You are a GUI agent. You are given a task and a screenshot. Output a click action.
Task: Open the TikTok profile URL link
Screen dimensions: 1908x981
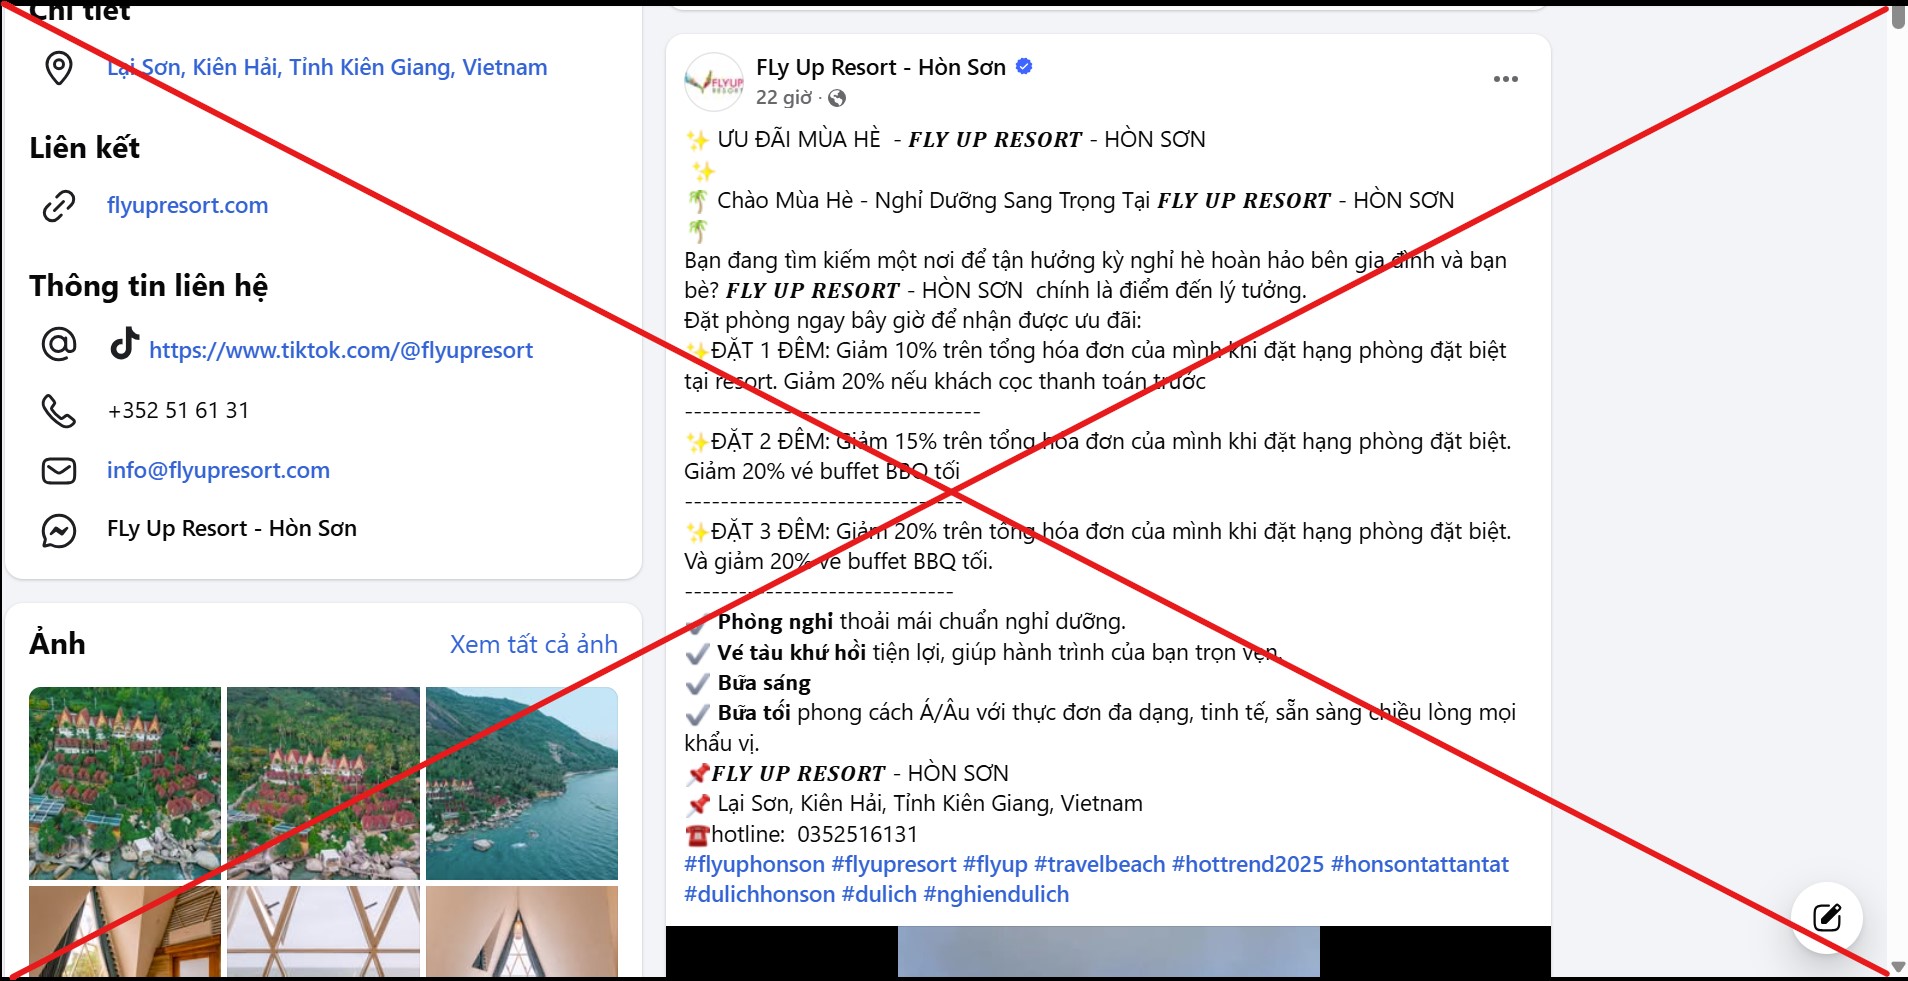[x=341, y=350]
